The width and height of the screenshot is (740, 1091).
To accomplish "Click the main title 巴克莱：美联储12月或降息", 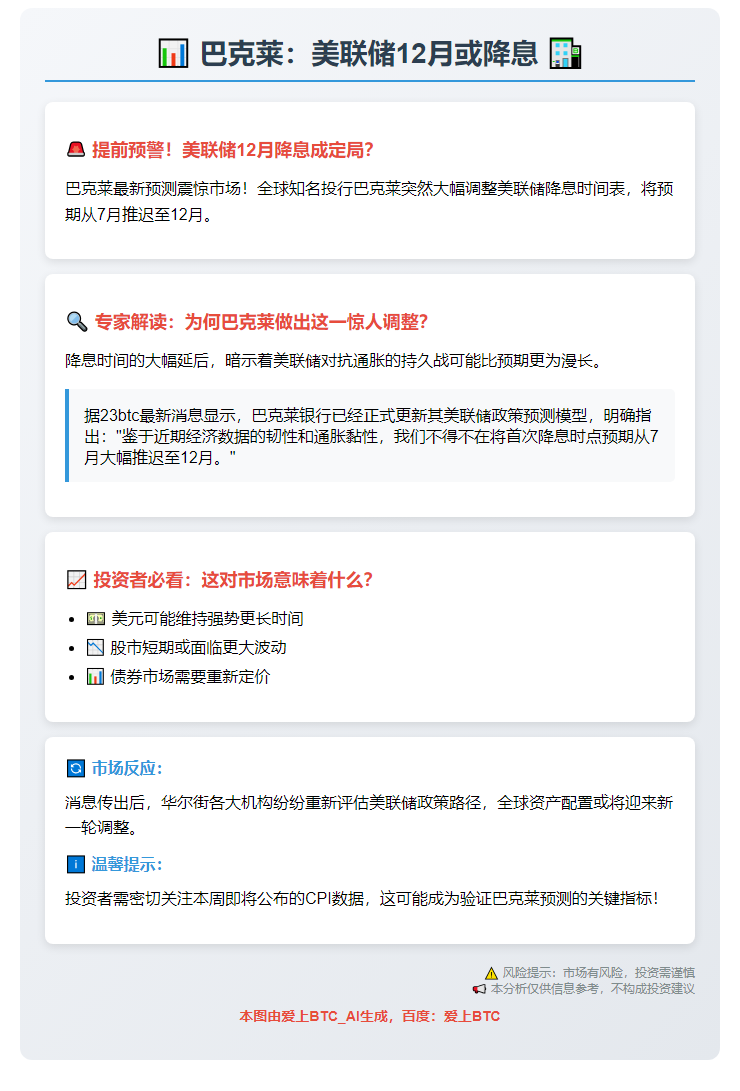I will (369, 54).
